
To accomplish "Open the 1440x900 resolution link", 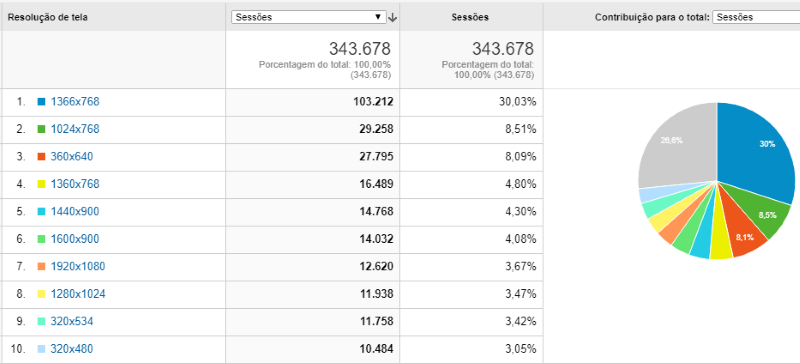I will 75,211.
